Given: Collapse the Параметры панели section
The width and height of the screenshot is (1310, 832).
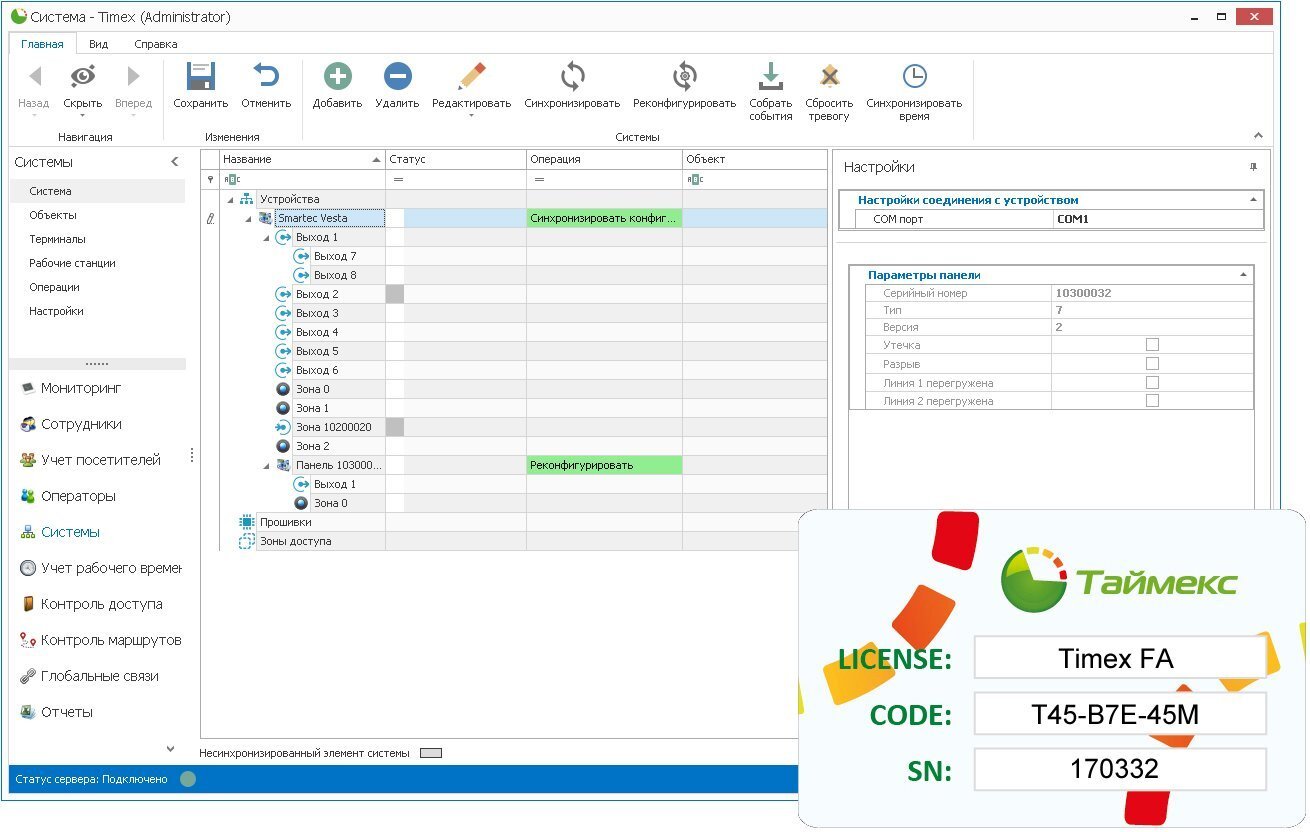Looking at the screenshot, I should click(1244, 274).
